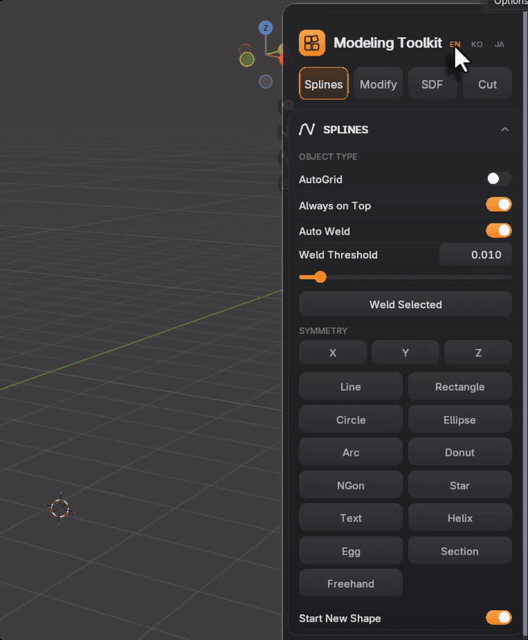The width and height of the screenshot is (528, 640).
Task: Click the Splines curve icon in section header
Action: 307,129
